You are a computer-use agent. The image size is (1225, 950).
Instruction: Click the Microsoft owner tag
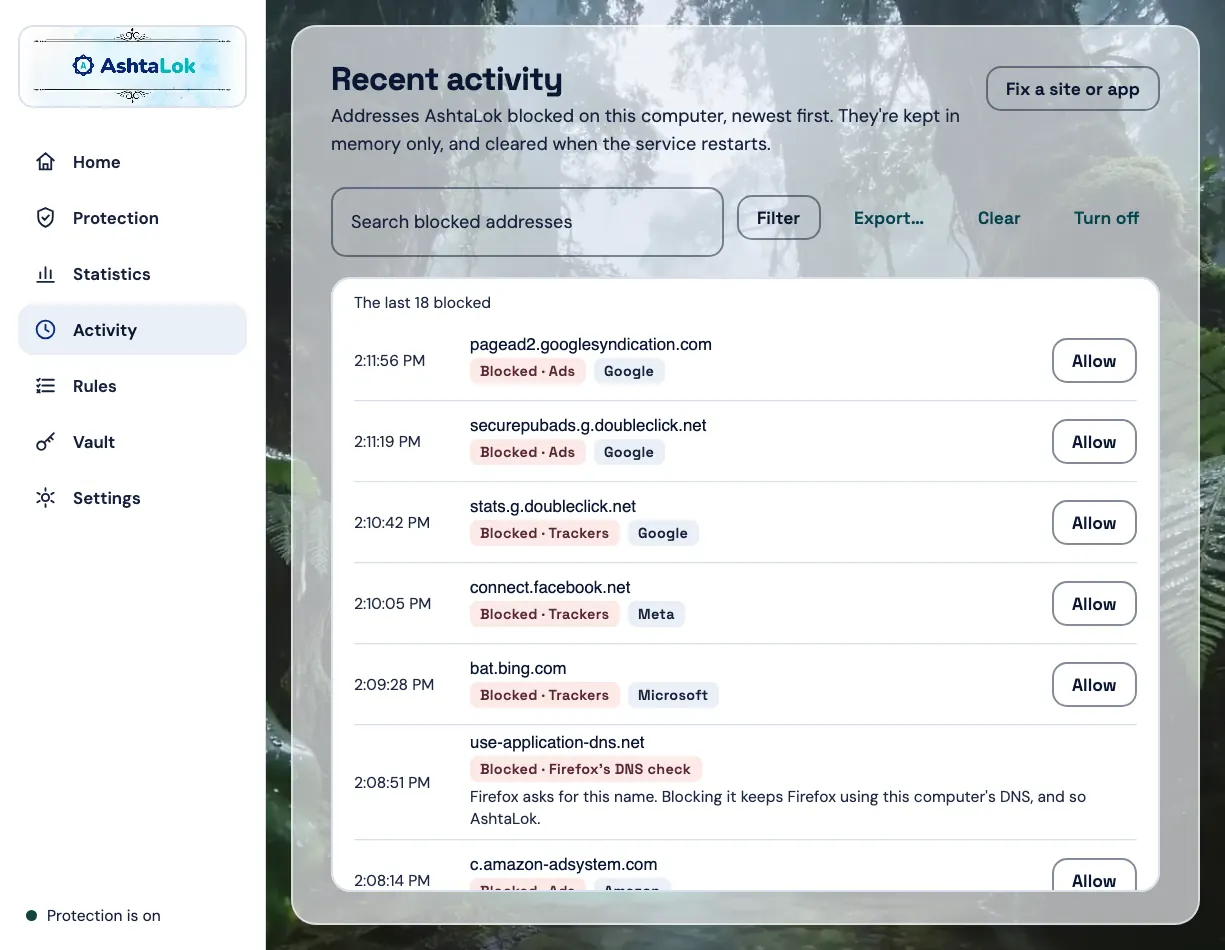click(x=673, y=695)
